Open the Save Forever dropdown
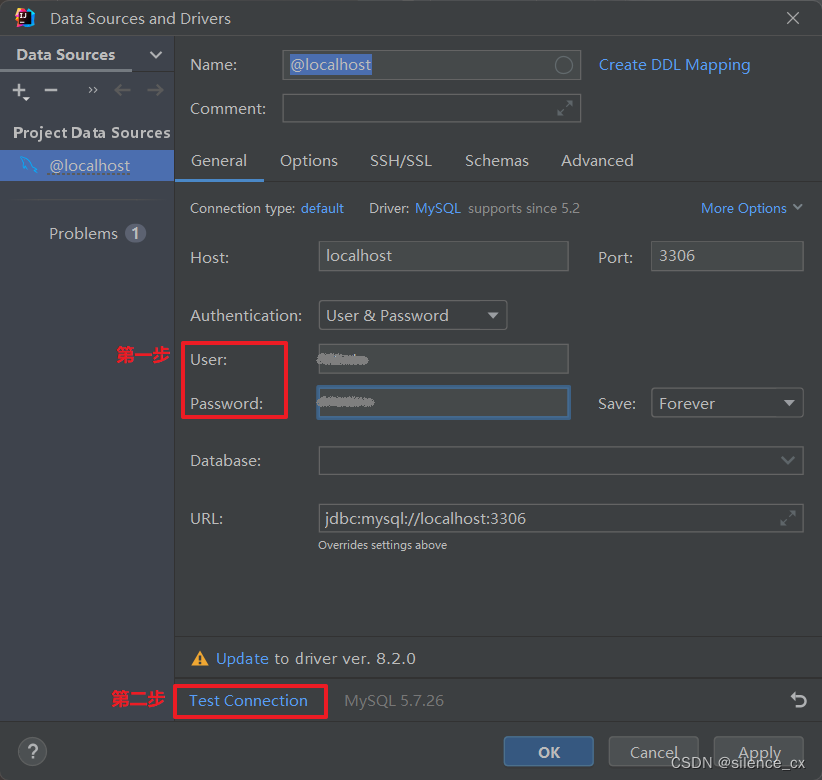Screen dimensions: 822x780 coord(727,403)
